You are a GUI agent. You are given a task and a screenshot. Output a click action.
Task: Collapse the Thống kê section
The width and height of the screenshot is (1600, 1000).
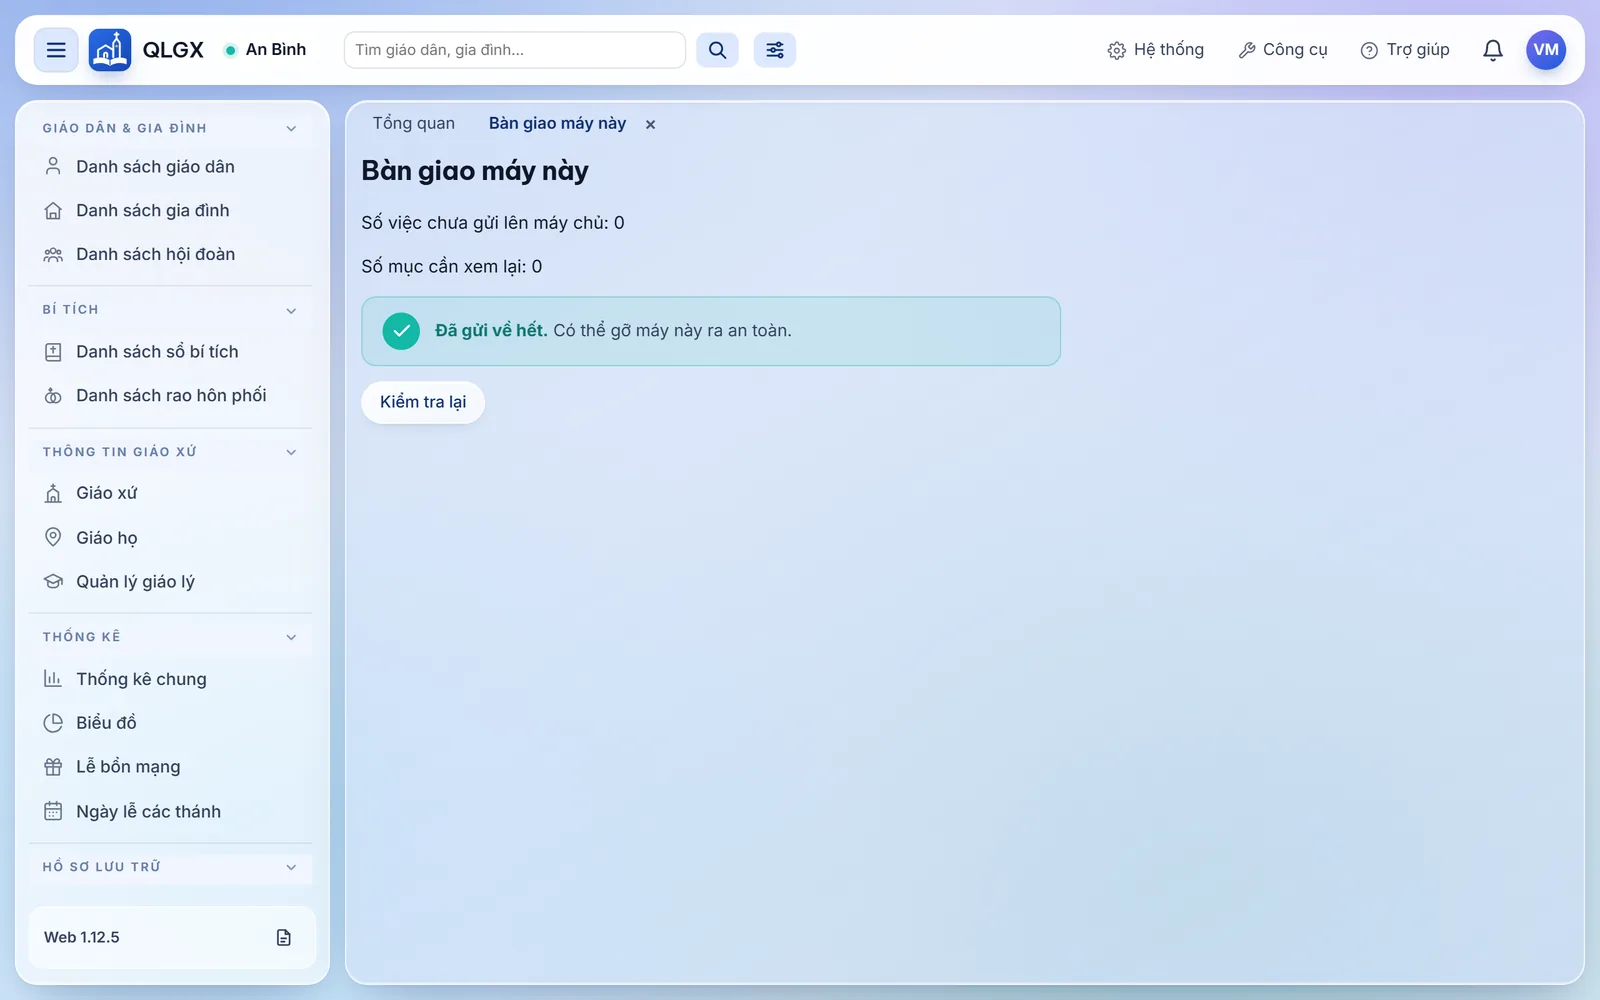pos(171,637)
